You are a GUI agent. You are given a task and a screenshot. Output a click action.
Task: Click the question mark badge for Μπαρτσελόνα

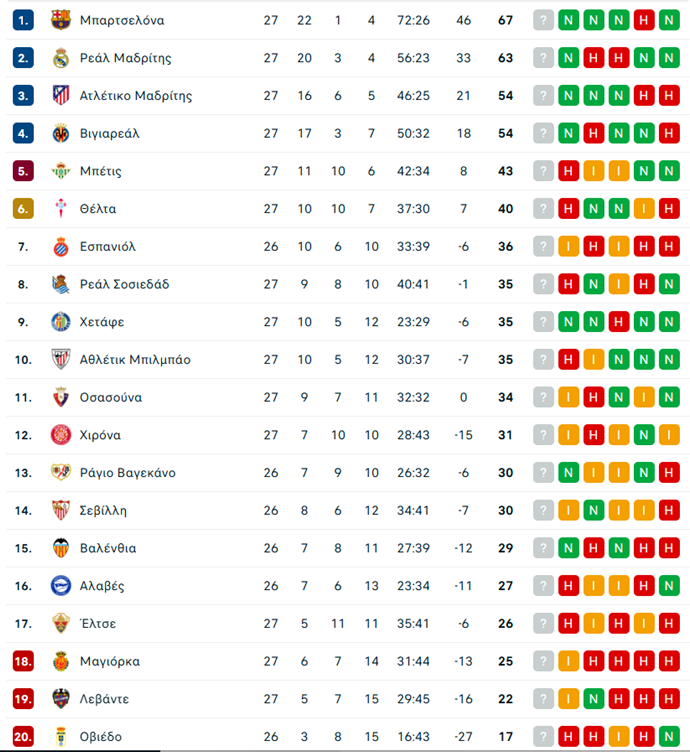(543, 20)
